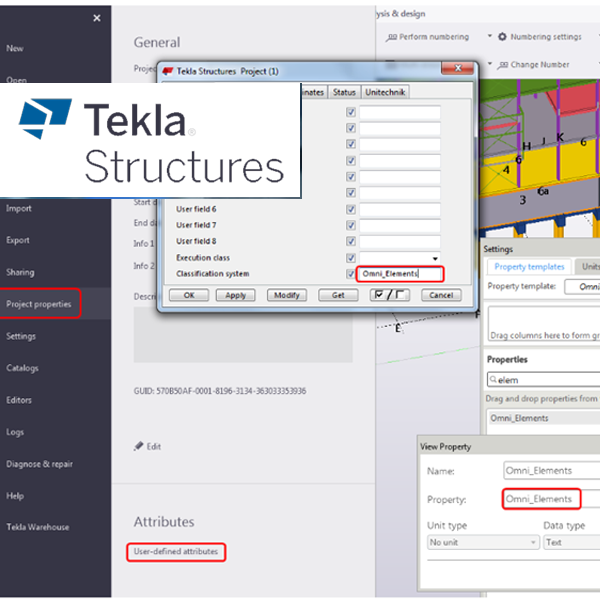Click the 3D model view
Viewport: 600px width, 600px height.
pyautogui.click(x=540, y=157)
